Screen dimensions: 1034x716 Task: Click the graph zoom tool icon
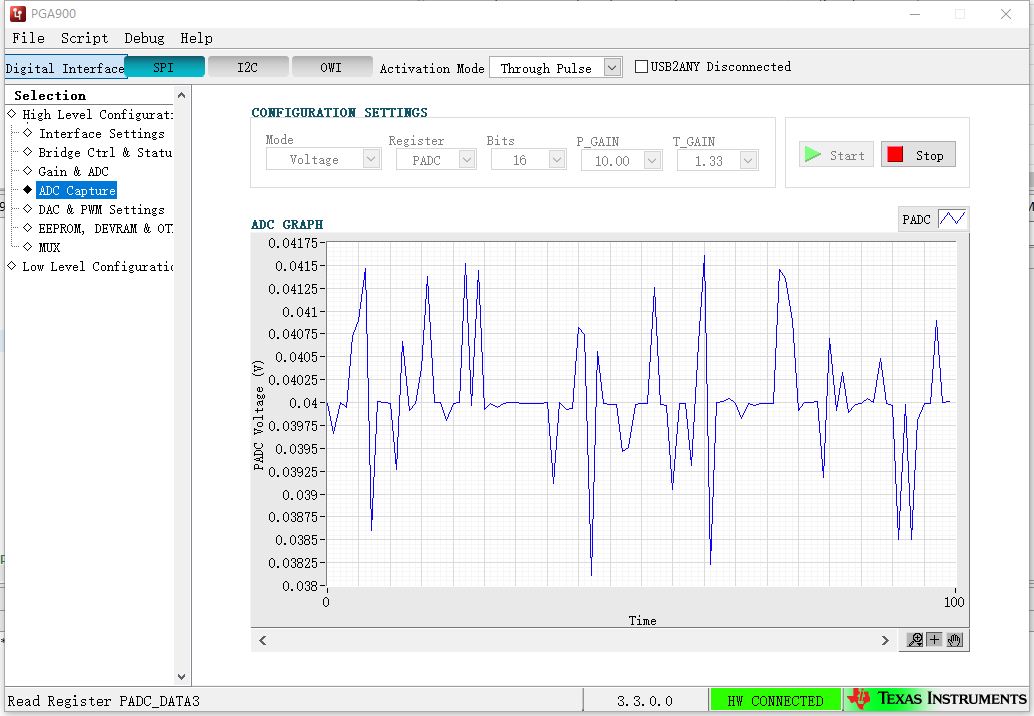[x=915, y=640]
